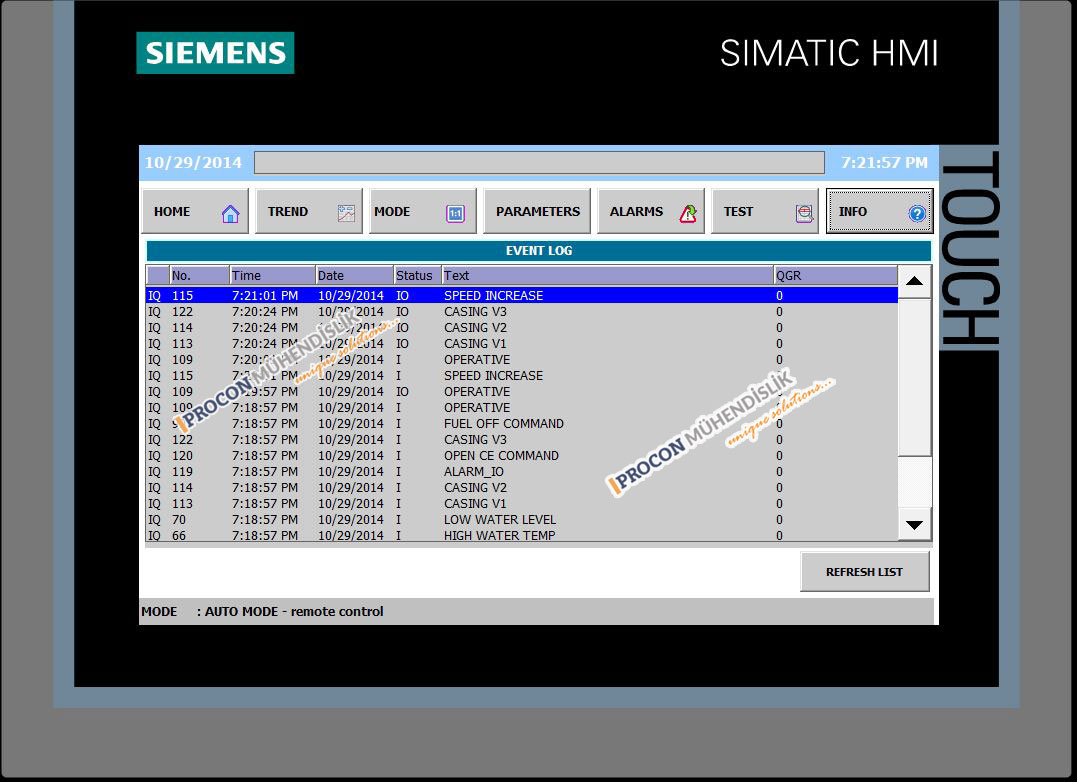Open the HOME screen
This screenshot has height=782, width=1077.
[195, 211]
